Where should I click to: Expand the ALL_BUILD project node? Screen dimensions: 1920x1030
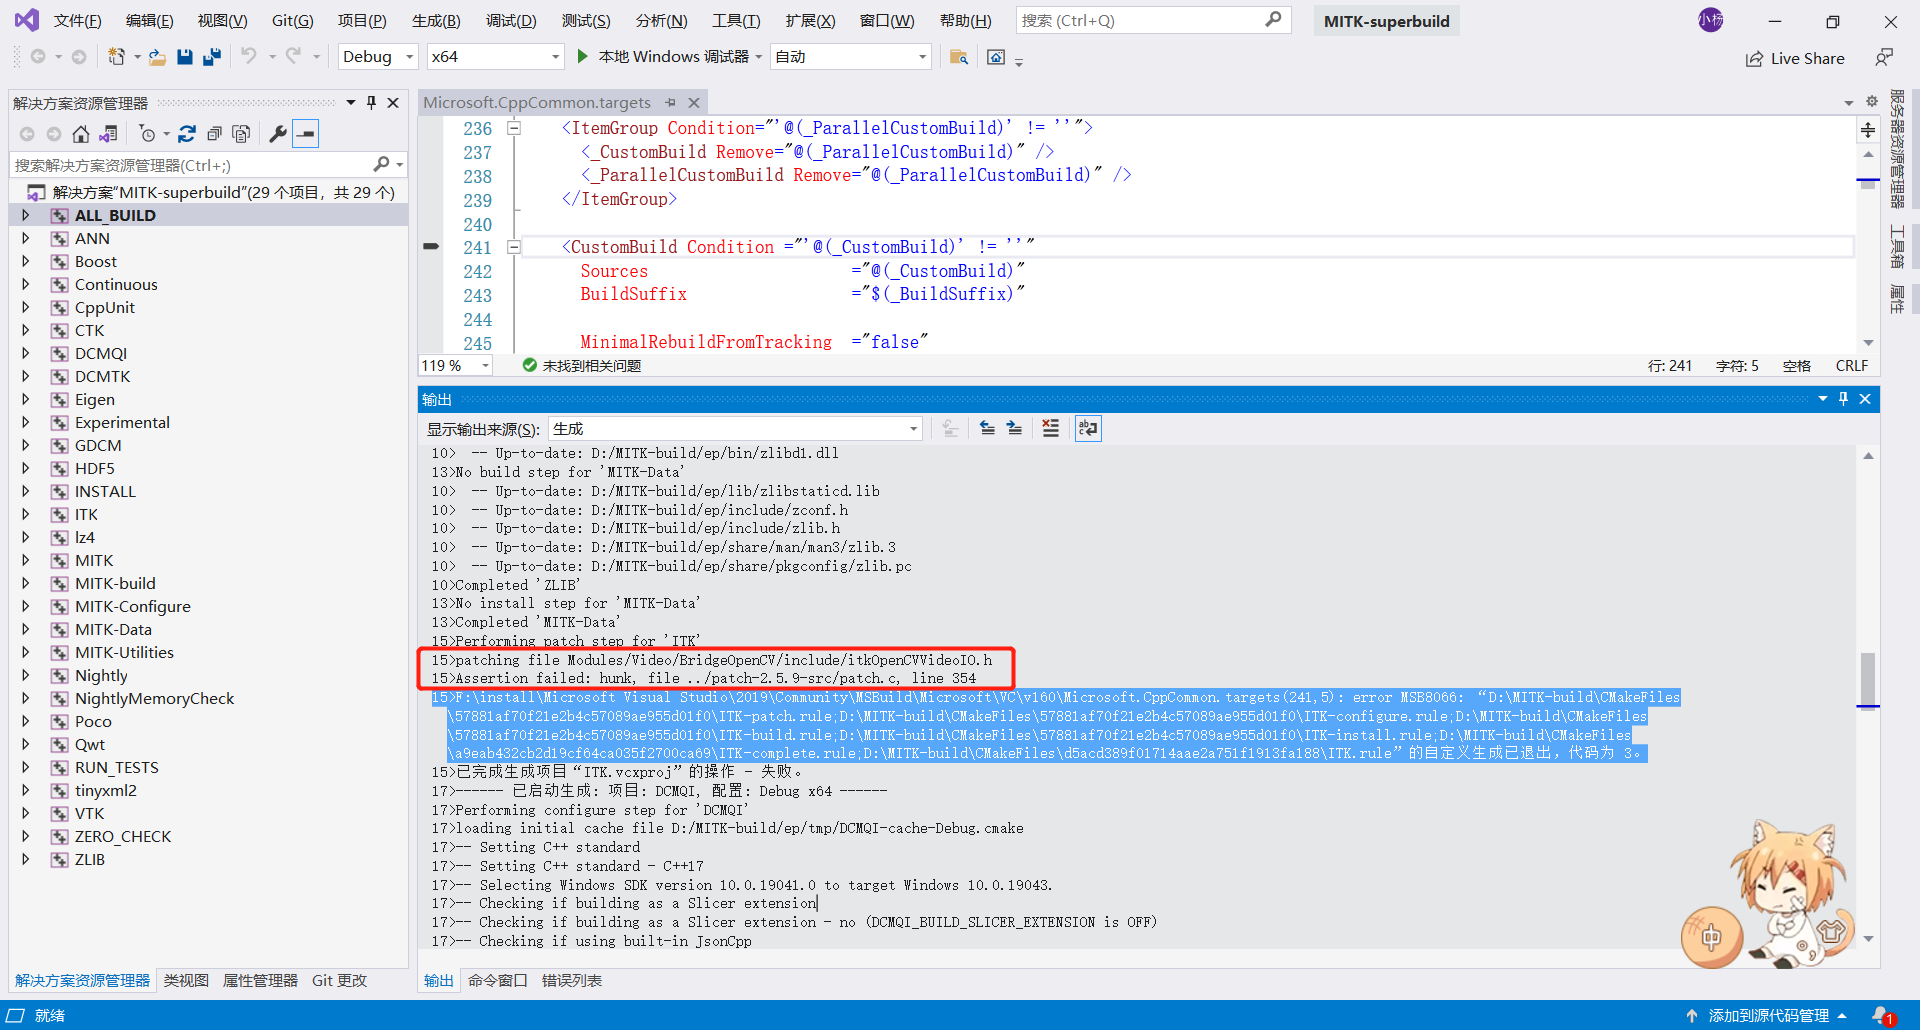[26, 215]
